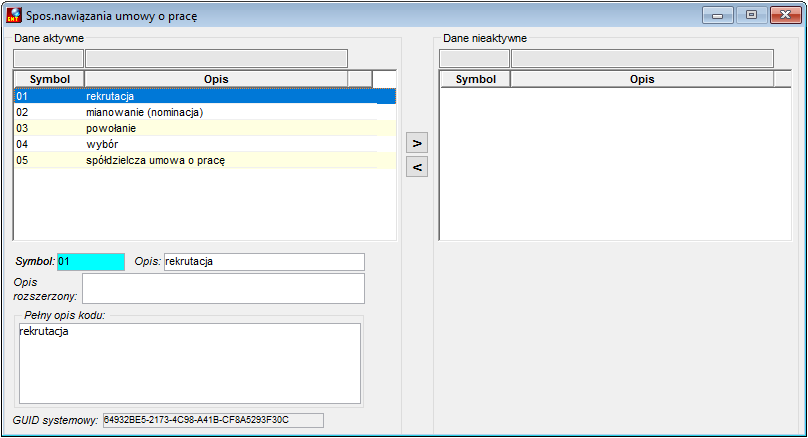Select row 02 mianowanie (nominacja)

coord(205,112)
